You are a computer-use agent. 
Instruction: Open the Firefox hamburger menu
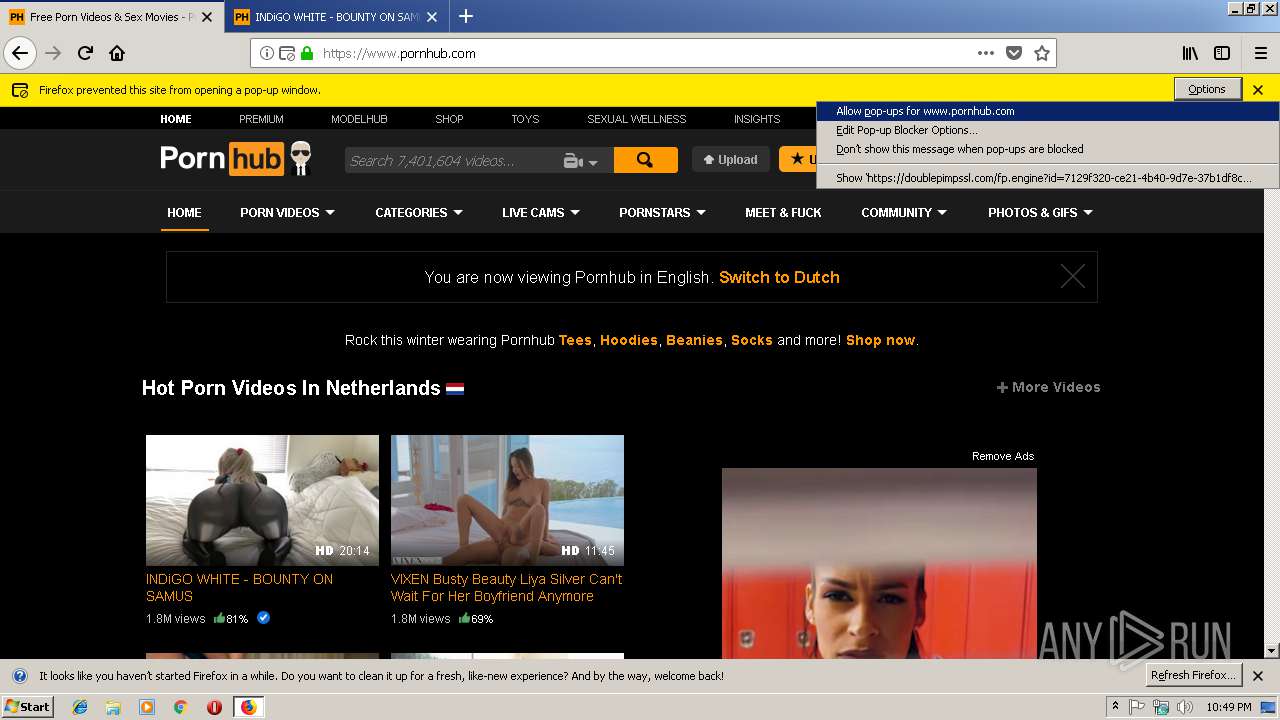[1260, 53]
